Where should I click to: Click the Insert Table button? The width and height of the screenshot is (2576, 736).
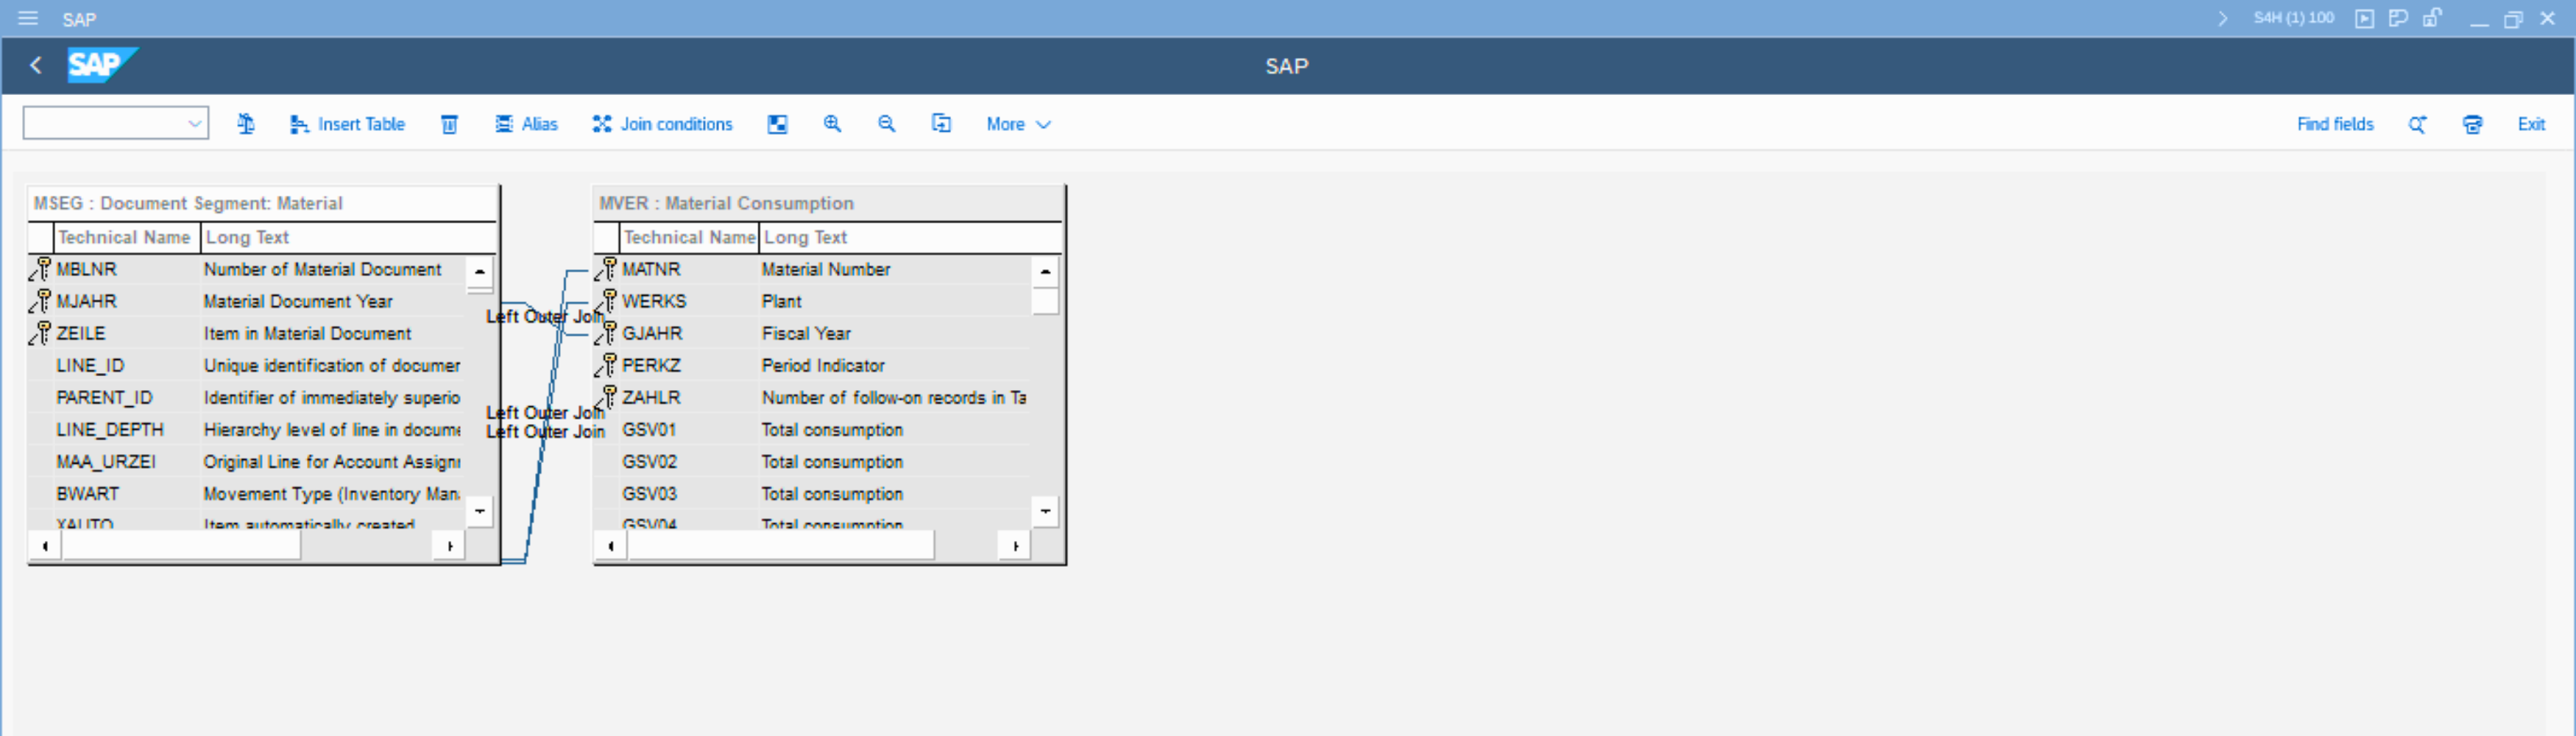click(347, 124)
